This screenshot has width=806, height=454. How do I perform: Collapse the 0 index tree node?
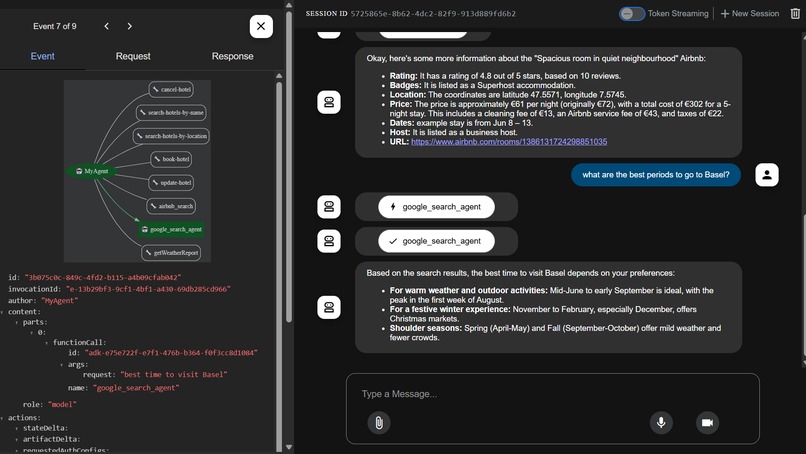click(31, 333)
